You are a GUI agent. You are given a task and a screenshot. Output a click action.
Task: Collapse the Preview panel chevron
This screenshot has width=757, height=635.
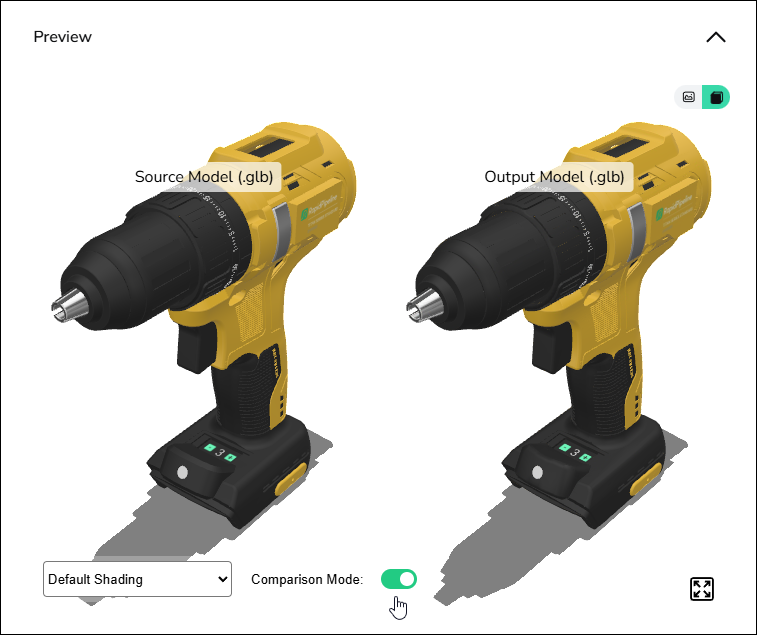tap(716, 38)
